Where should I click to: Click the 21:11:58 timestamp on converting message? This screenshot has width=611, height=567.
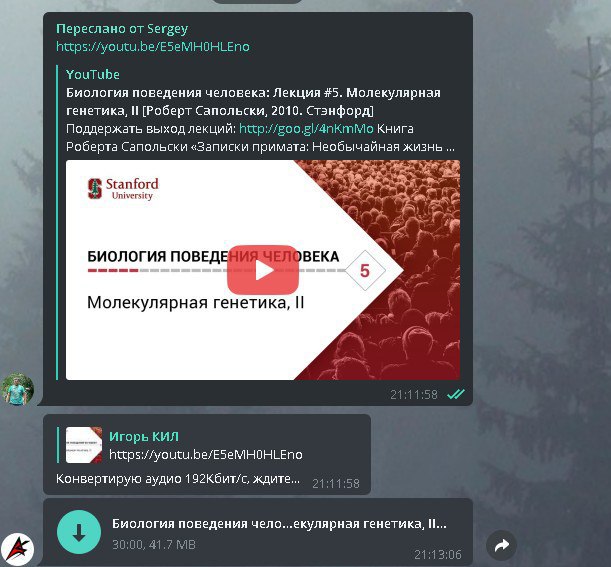tap(336, 484)
